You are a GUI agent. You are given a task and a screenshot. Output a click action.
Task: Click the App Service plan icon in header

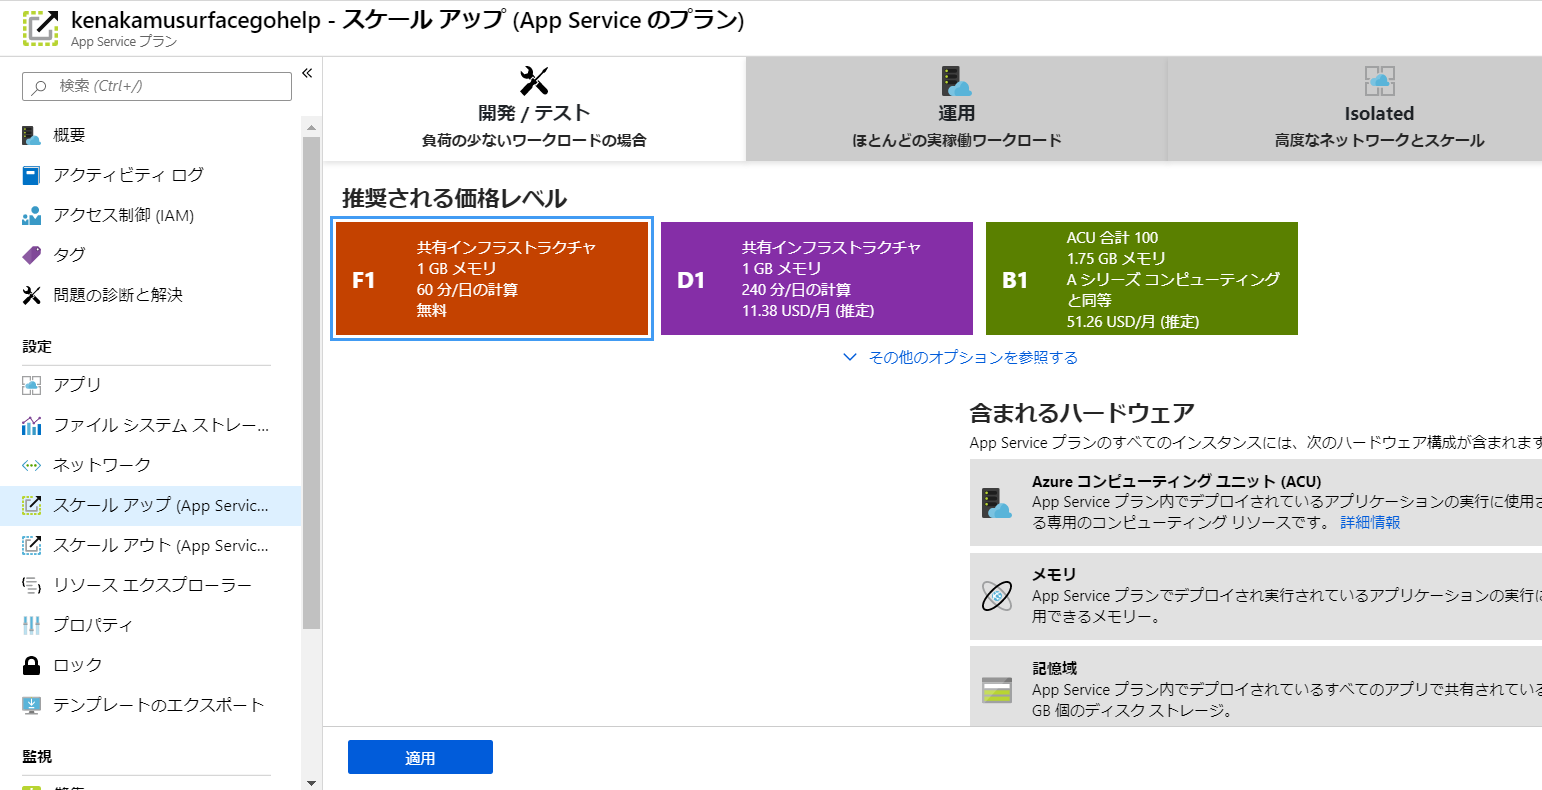(x=40, y=29)
